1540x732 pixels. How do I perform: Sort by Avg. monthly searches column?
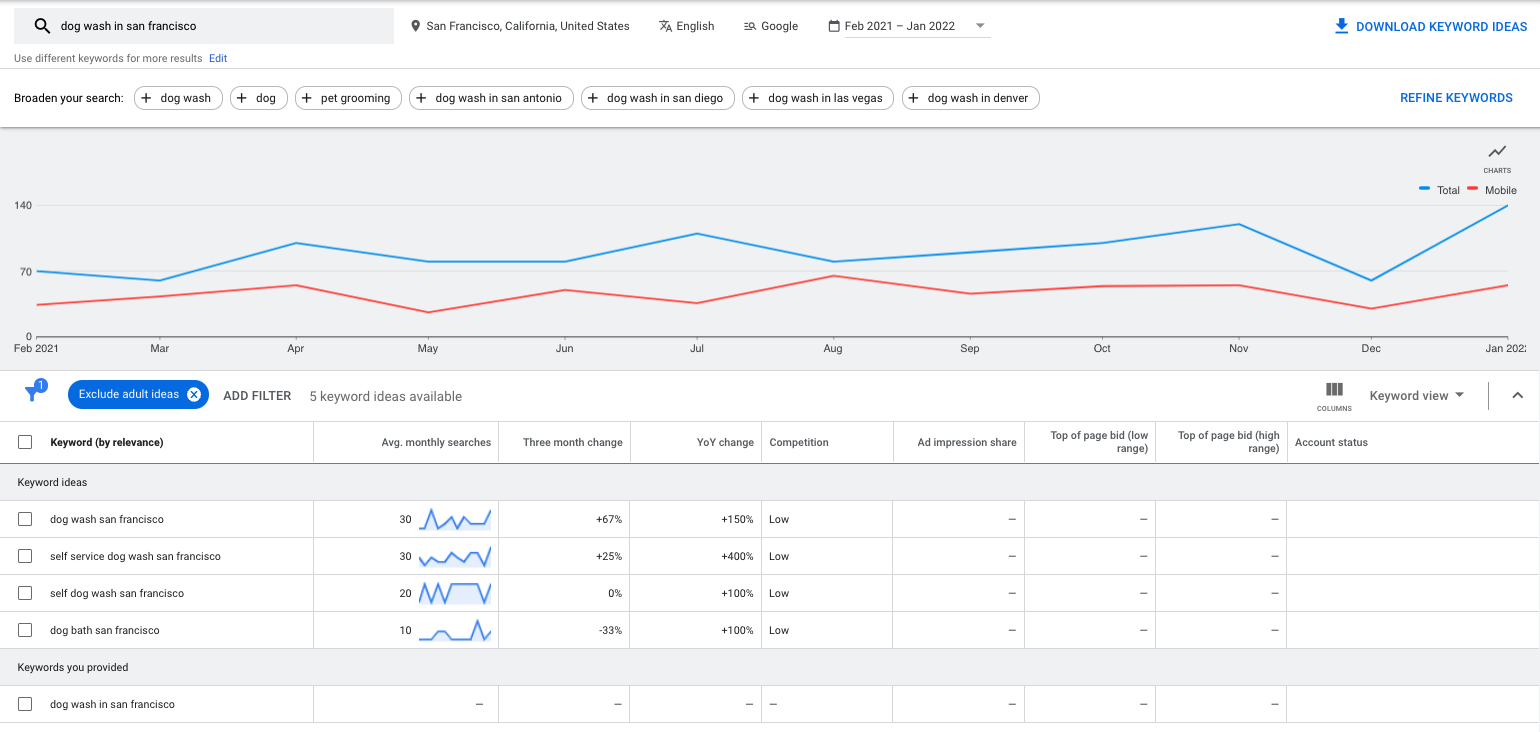click(436, 442)
